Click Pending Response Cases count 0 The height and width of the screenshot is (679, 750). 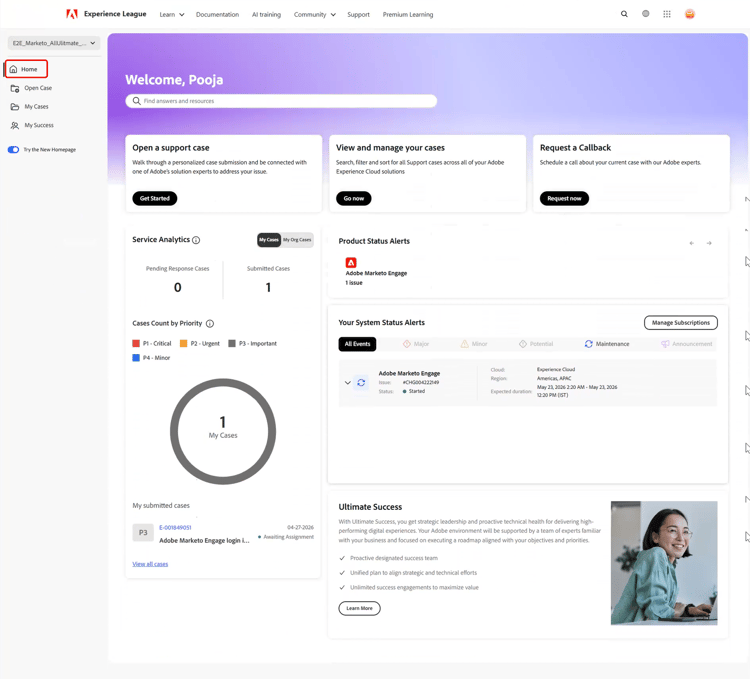pyautogui.click(x=177, y=287)
